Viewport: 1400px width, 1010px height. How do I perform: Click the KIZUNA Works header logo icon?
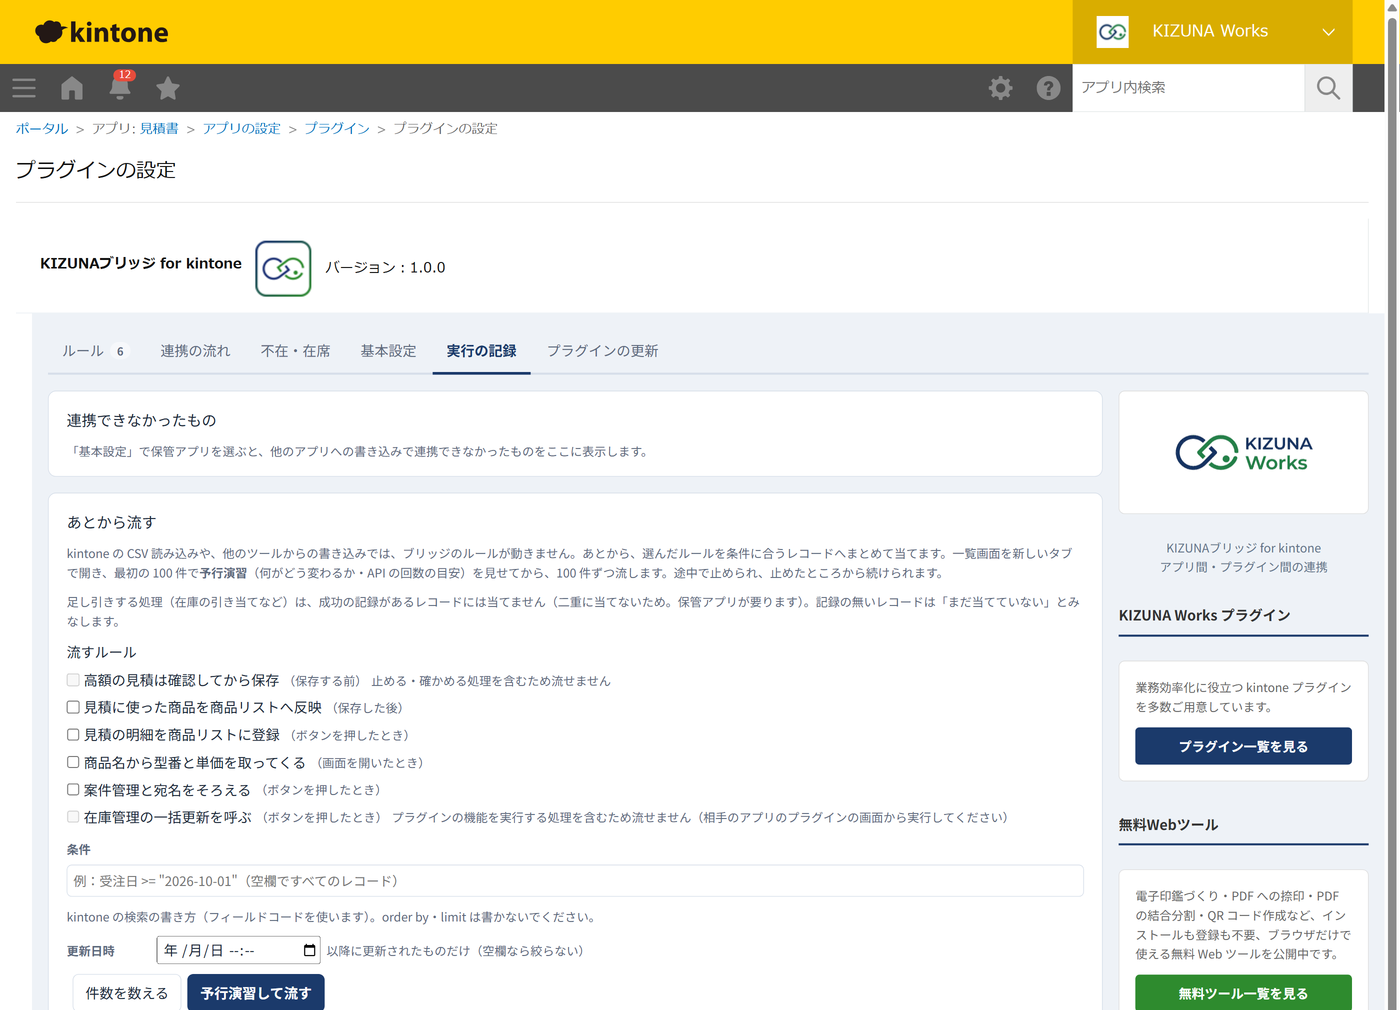point(1112,32)
